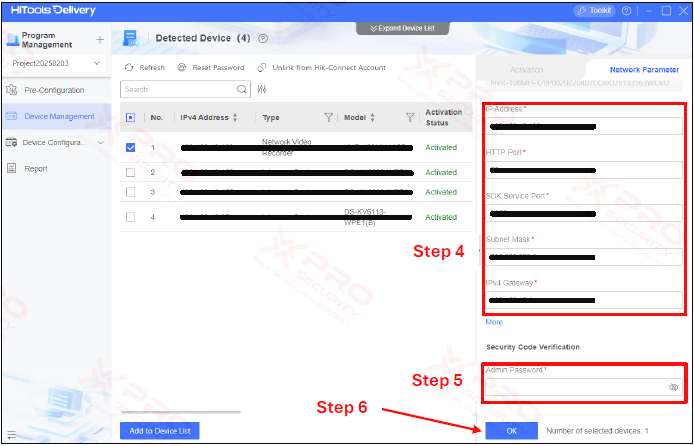
Task: Click Expand Device List handle
Action: tap(403, 28)
